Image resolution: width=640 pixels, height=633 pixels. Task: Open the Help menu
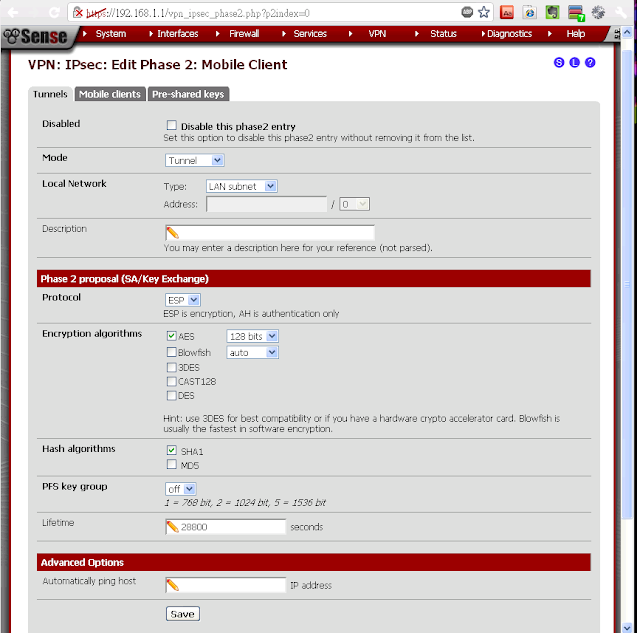click(576, 34)
